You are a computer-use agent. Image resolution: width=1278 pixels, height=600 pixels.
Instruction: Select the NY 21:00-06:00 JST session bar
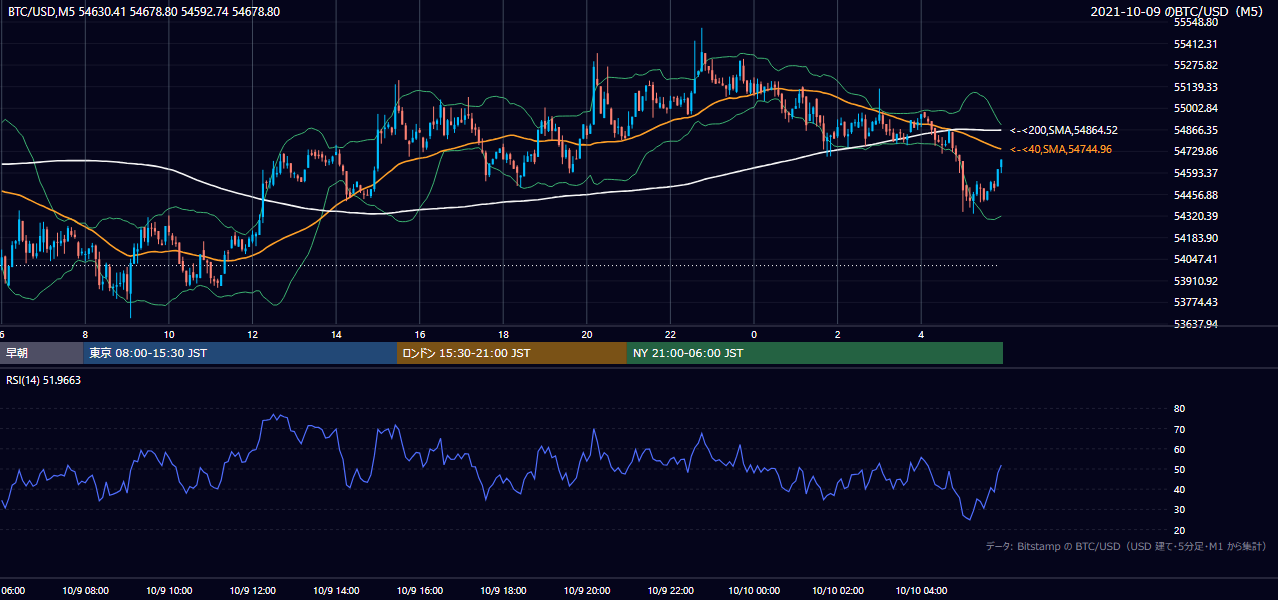coord(815,353)
